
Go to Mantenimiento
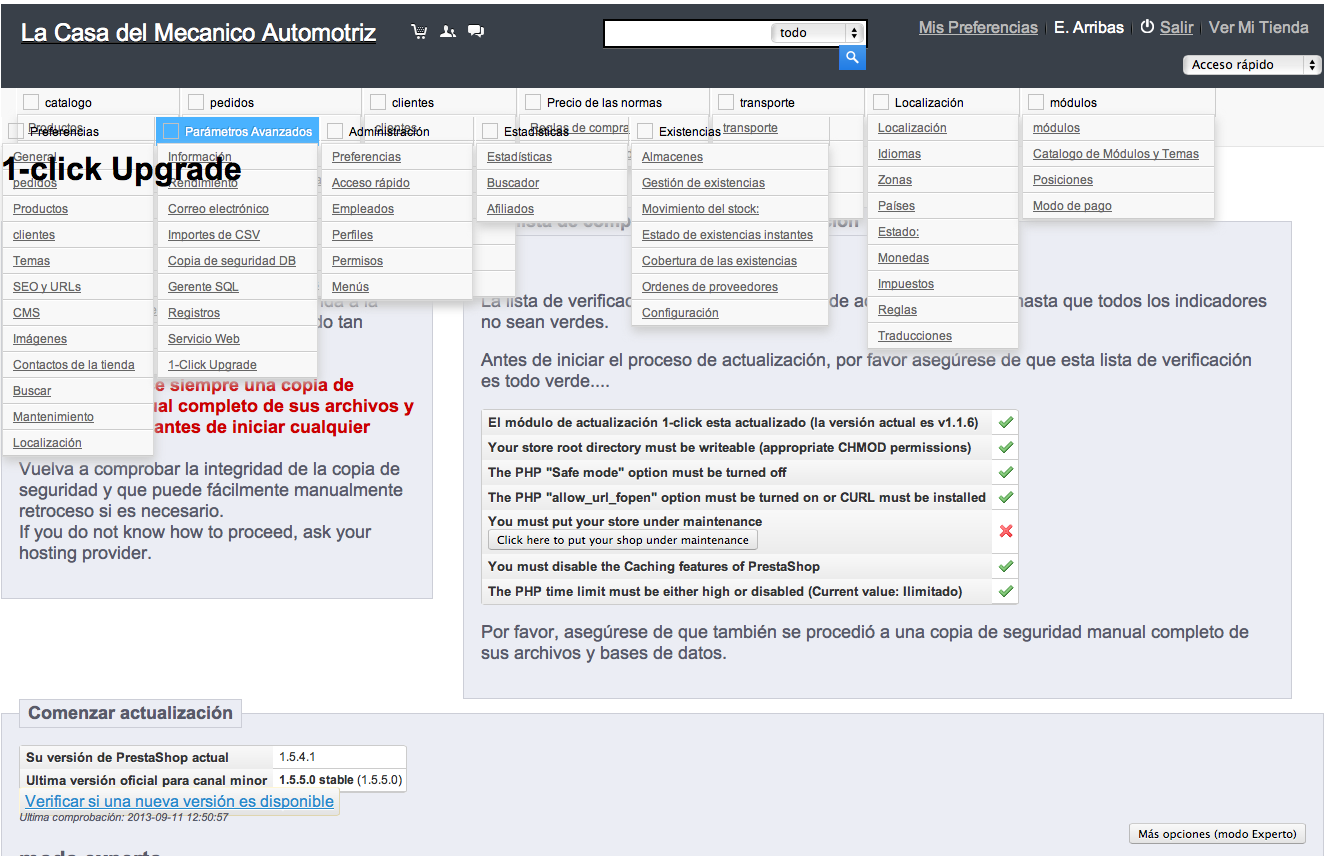click(x=53, y=417)
